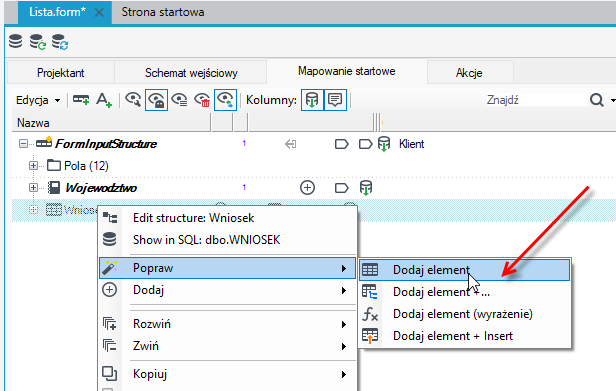Toggle the database column button next to Kolumny
616x391 pixels.
coord(312,100)
